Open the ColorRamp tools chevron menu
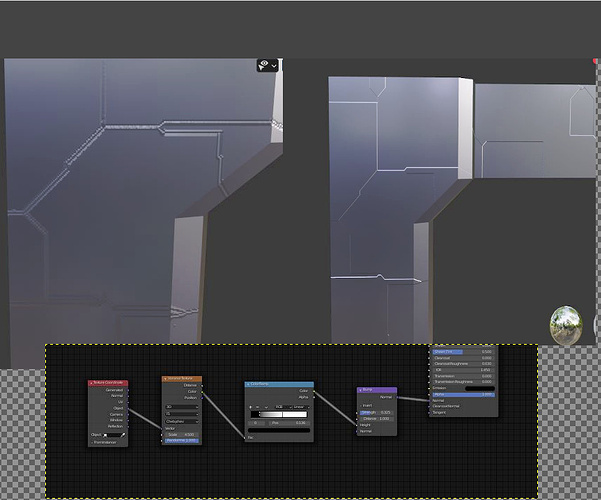 pos(266,407)
